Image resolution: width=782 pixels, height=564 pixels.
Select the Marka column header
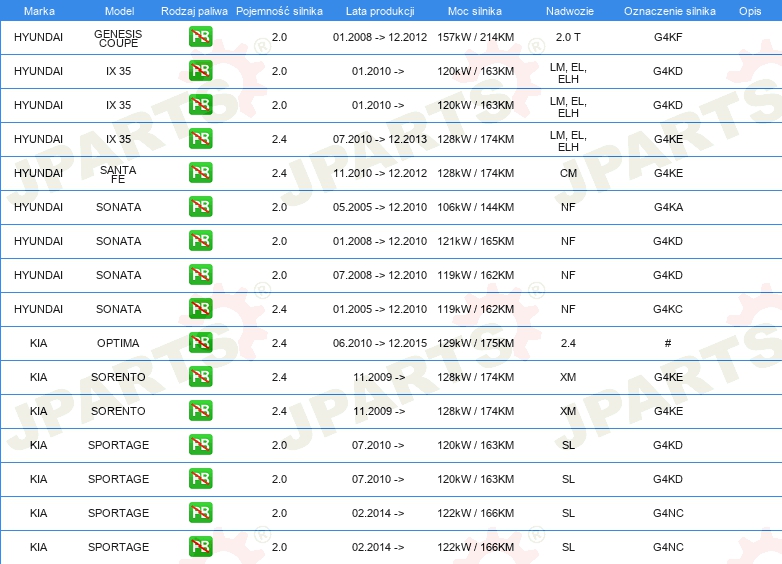coord(38,10)
